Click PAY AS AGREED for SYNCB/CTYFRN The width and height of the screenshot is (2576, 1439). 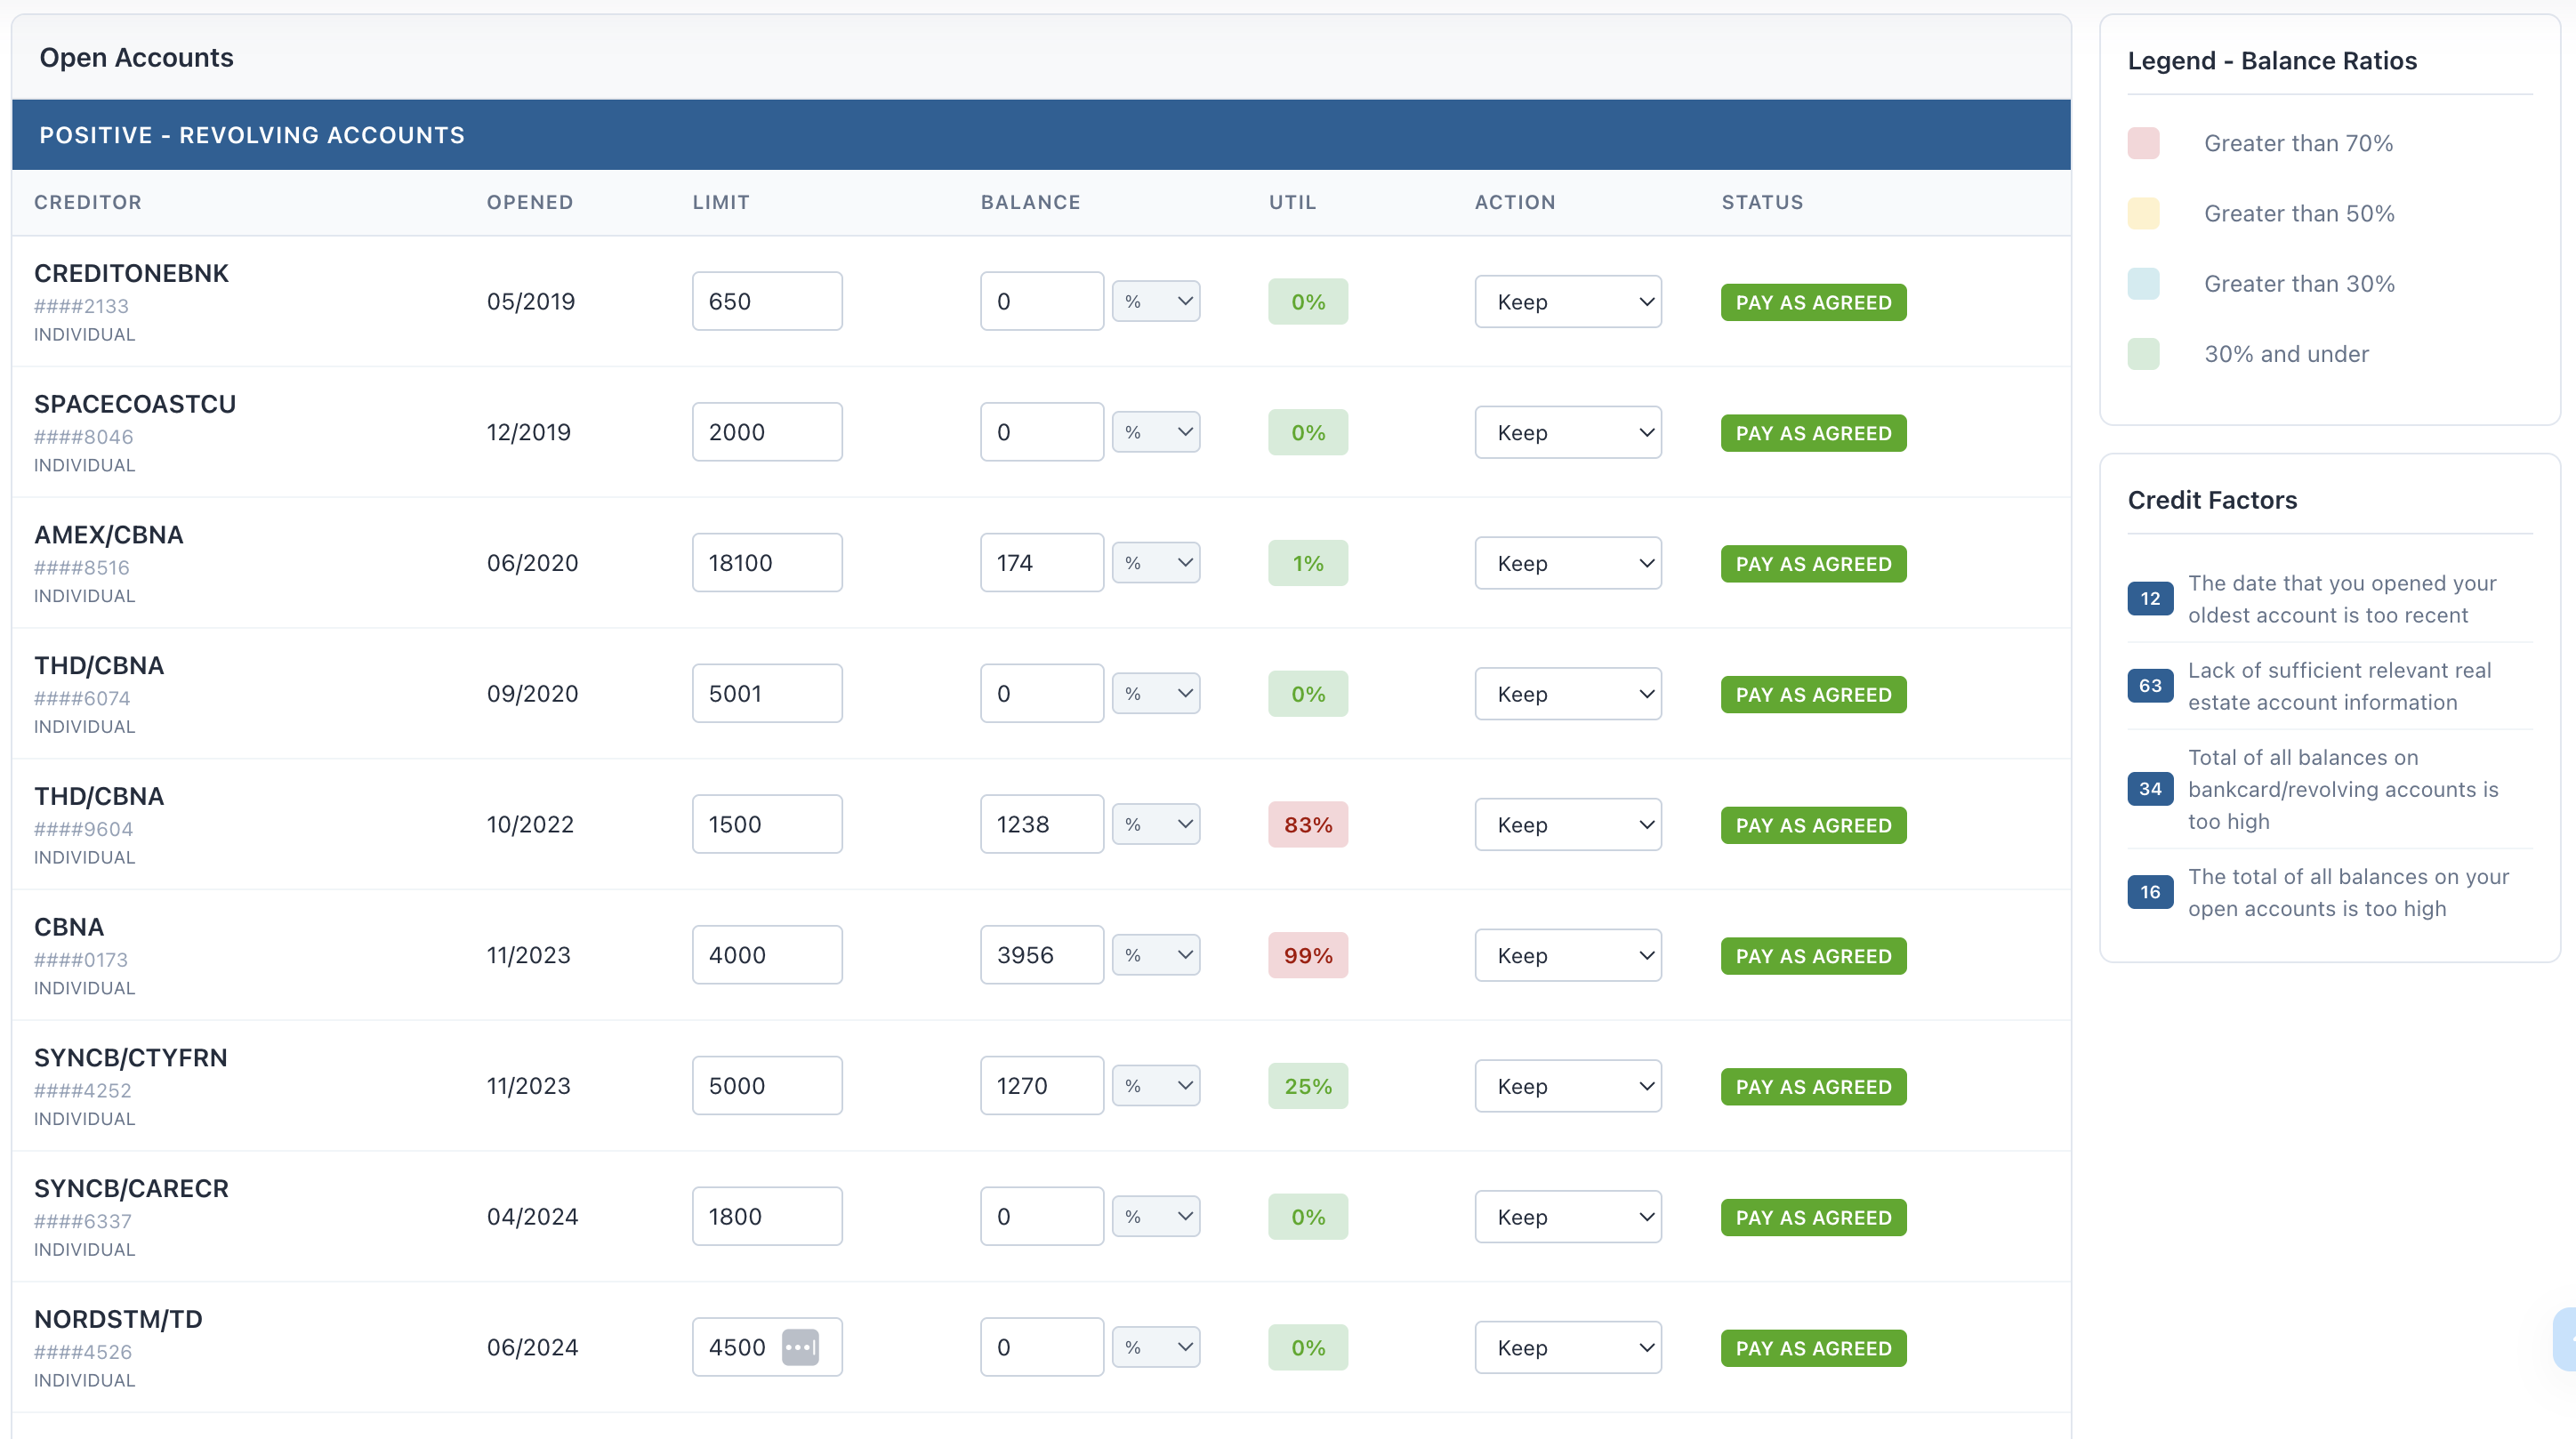[1813, 1086]
